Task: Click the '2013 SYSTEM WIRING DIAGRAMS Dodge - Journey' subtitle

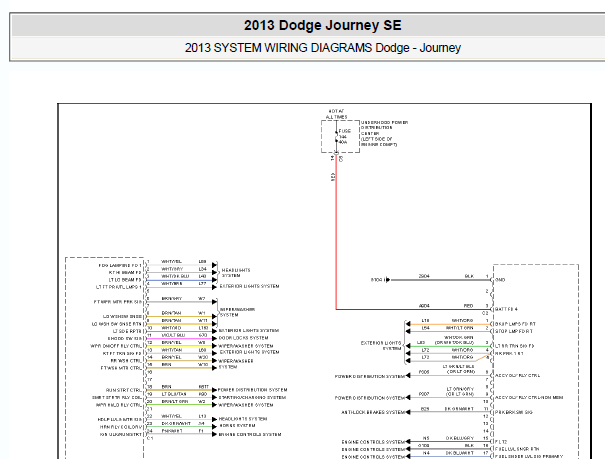Action: pos(323,48)
